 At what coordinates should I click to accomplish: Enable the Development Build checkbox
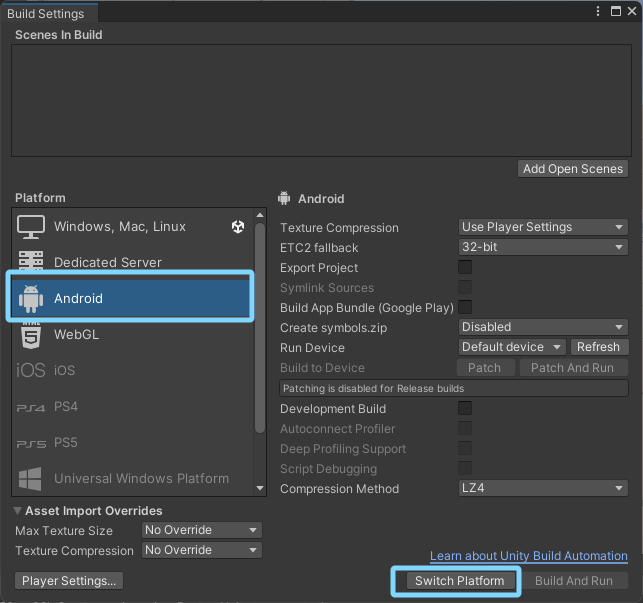pos(465,408)
